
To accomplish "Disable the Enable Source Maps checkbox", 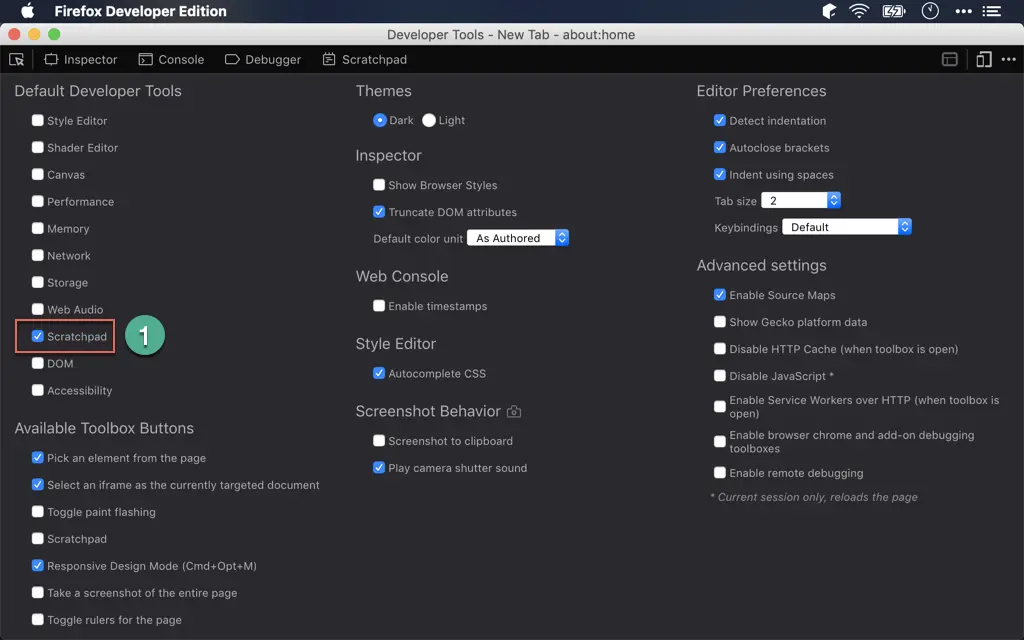I will pyautogui.click(x=720, y=295).
